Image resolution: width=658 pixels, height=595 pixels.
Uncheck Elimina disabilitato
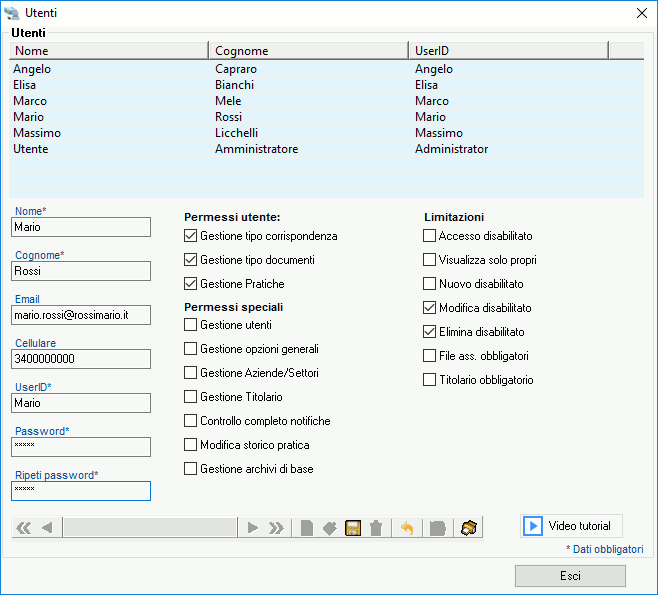(429, 332)
